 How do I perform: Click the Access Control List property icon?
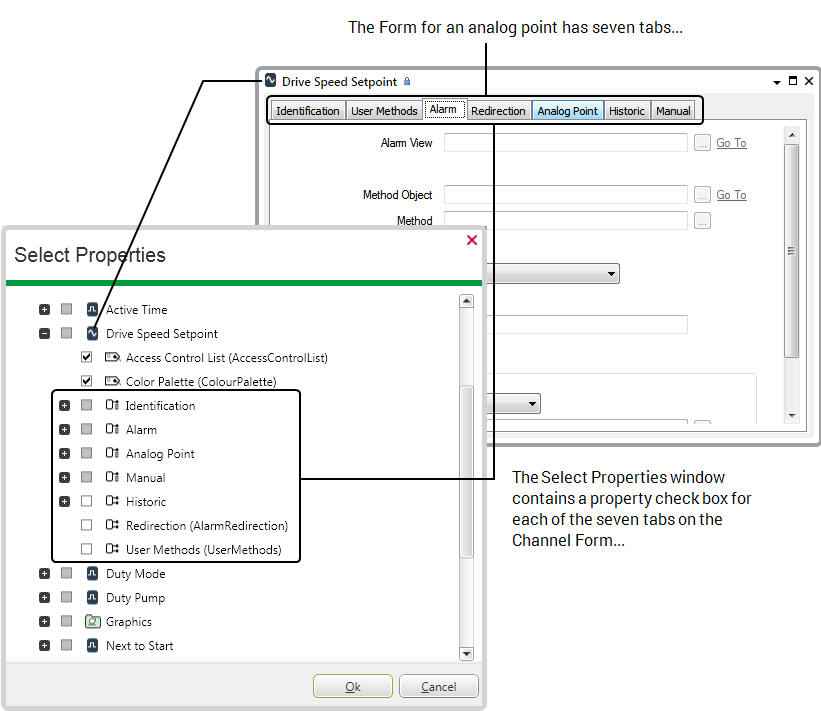(x=112, y=358)
